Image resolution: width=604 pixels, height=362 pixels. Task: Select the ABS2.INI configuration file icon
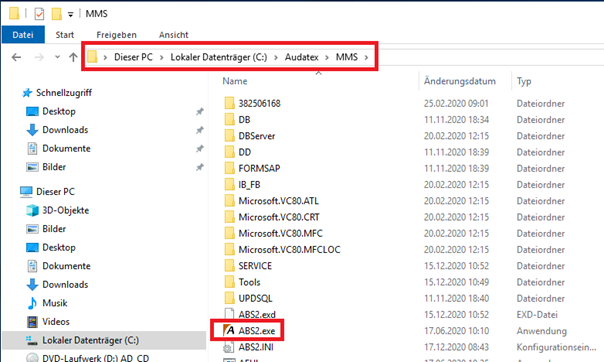[229, 347]
